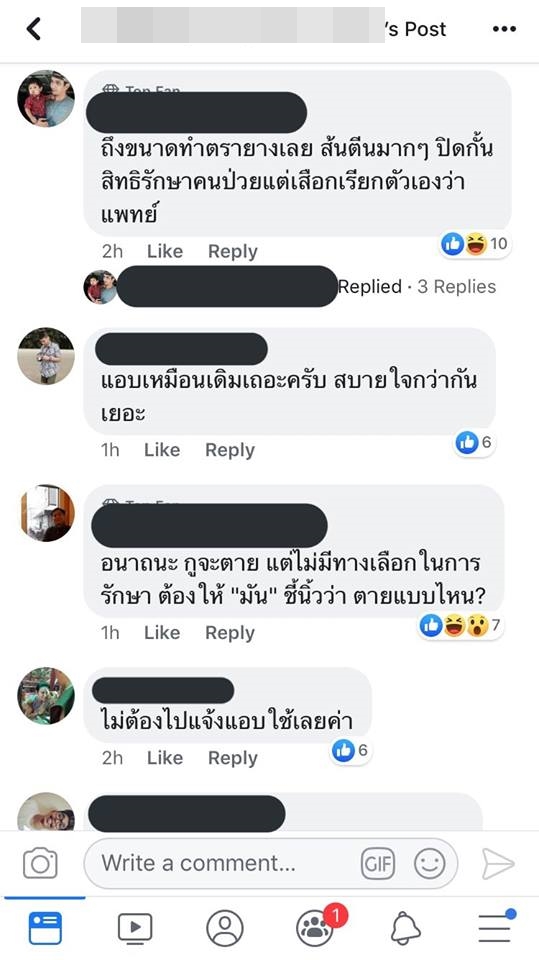Switch to the Watch video tab
The height and width of the screenshot is (960, 539).
(x=135, y=928)
